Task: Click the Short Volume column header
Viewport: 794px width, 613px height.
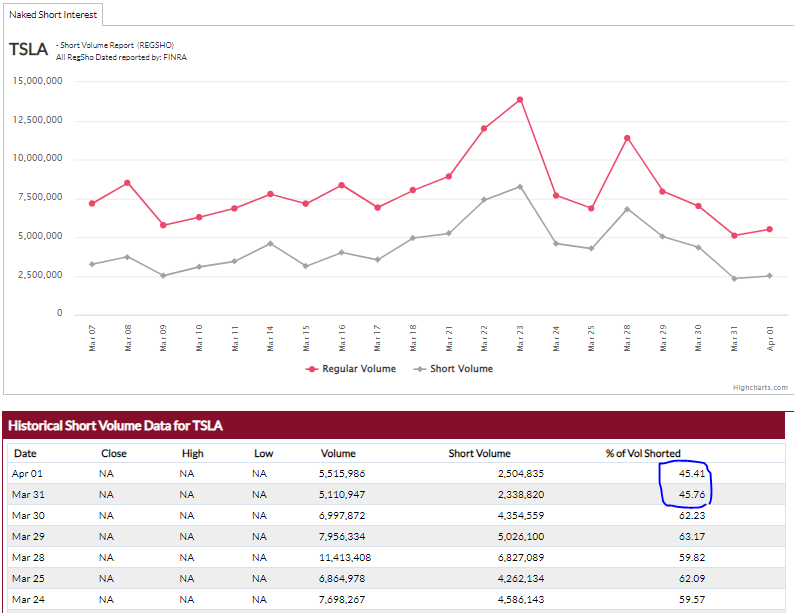Action: pyautogui.click(x=480, y=454)
